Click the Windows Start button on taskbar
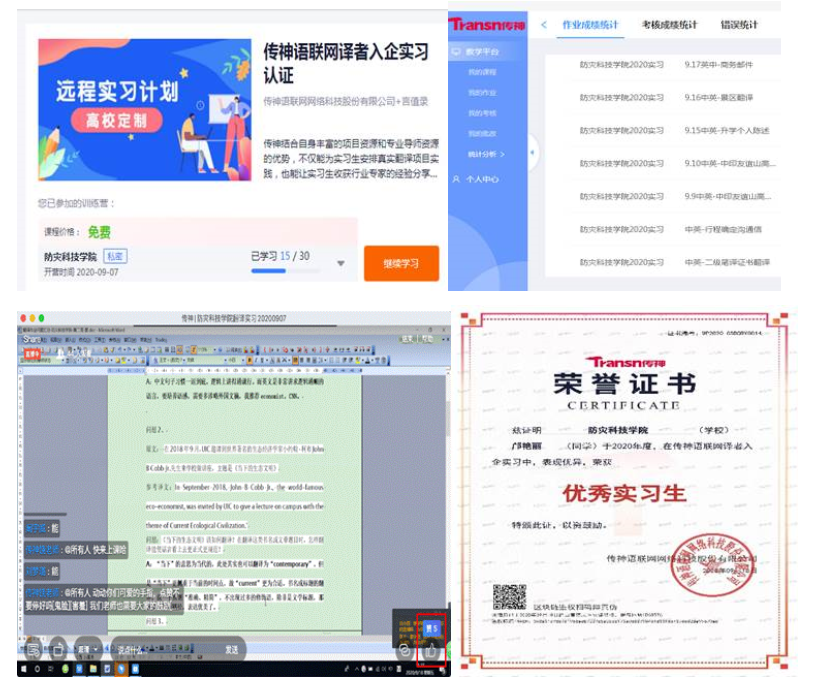 25,669
